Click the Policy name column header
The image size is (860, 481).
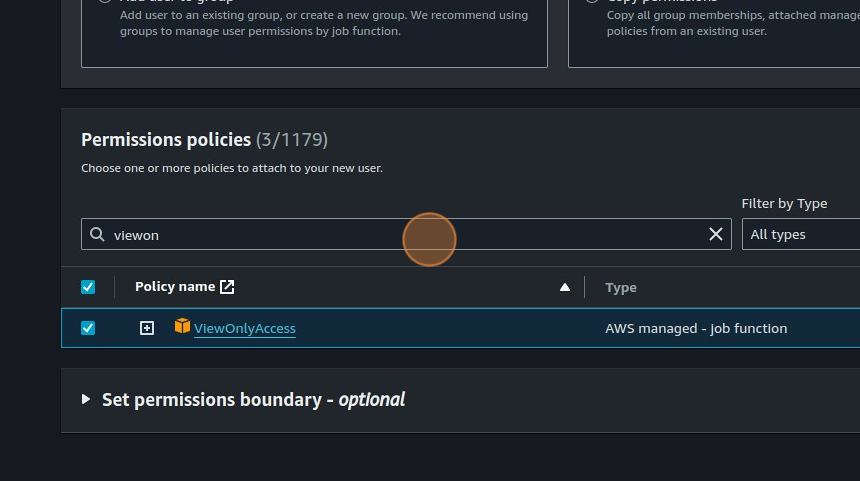[175, 287]
